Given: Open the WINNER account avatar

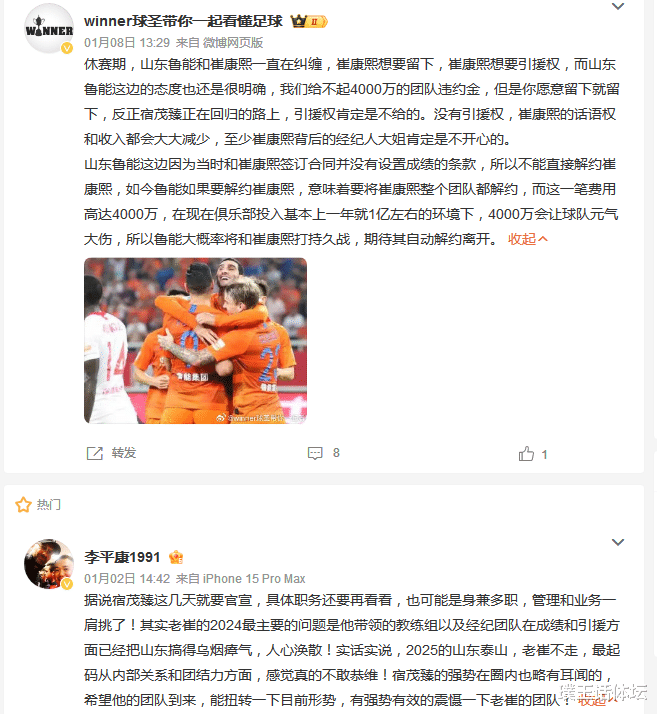Looking at the screenshot, I should [x=49, y=29].
